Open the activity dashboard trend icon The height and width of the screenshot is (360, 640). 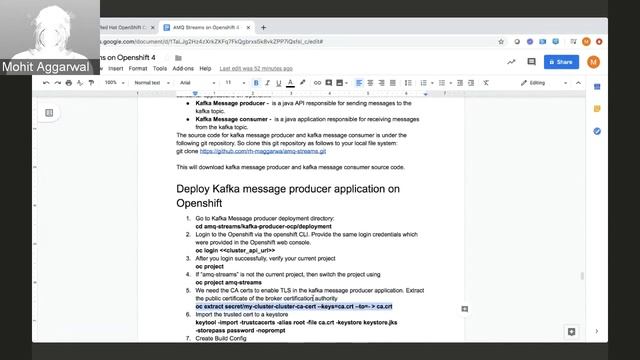coord(511,62)
